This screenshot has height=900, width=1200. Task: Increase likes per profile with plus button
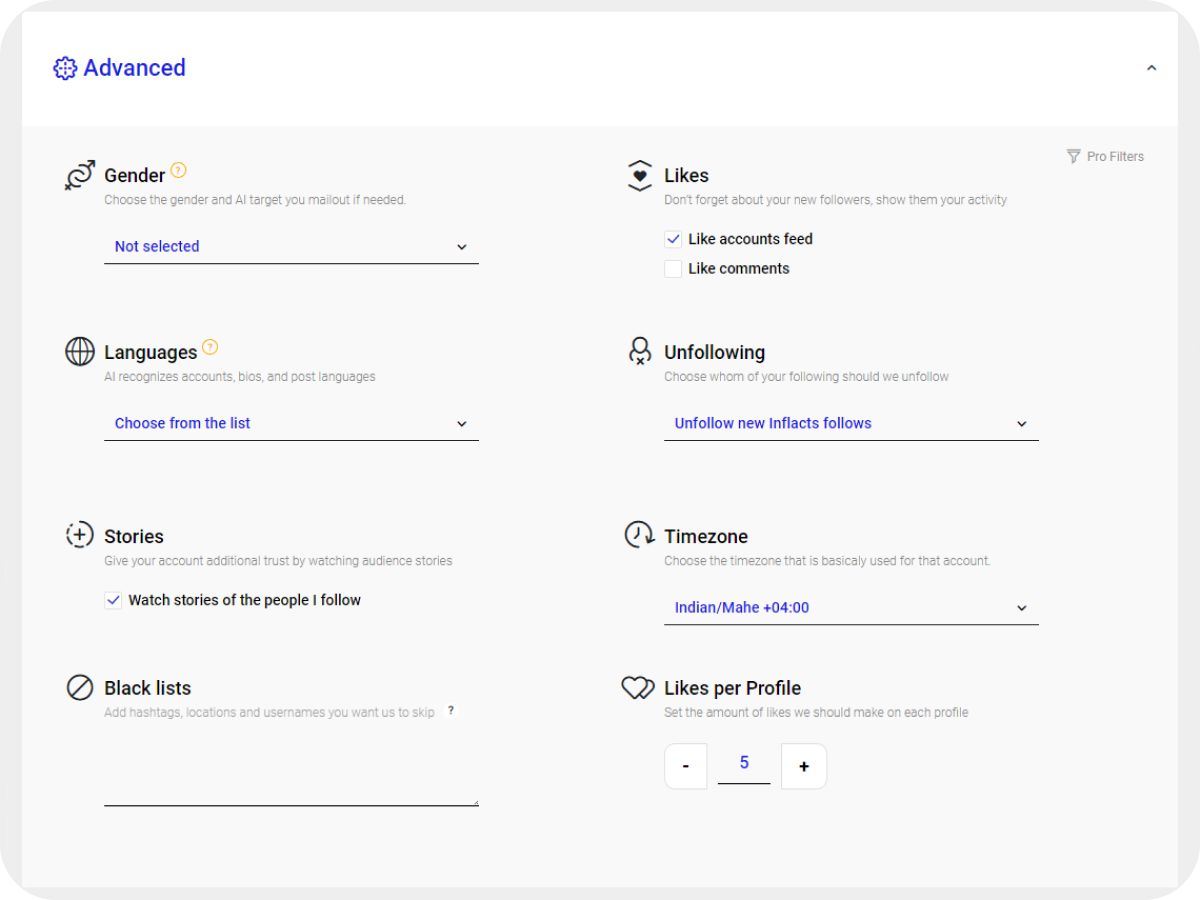pyautogui.click(x=804, y=766)
